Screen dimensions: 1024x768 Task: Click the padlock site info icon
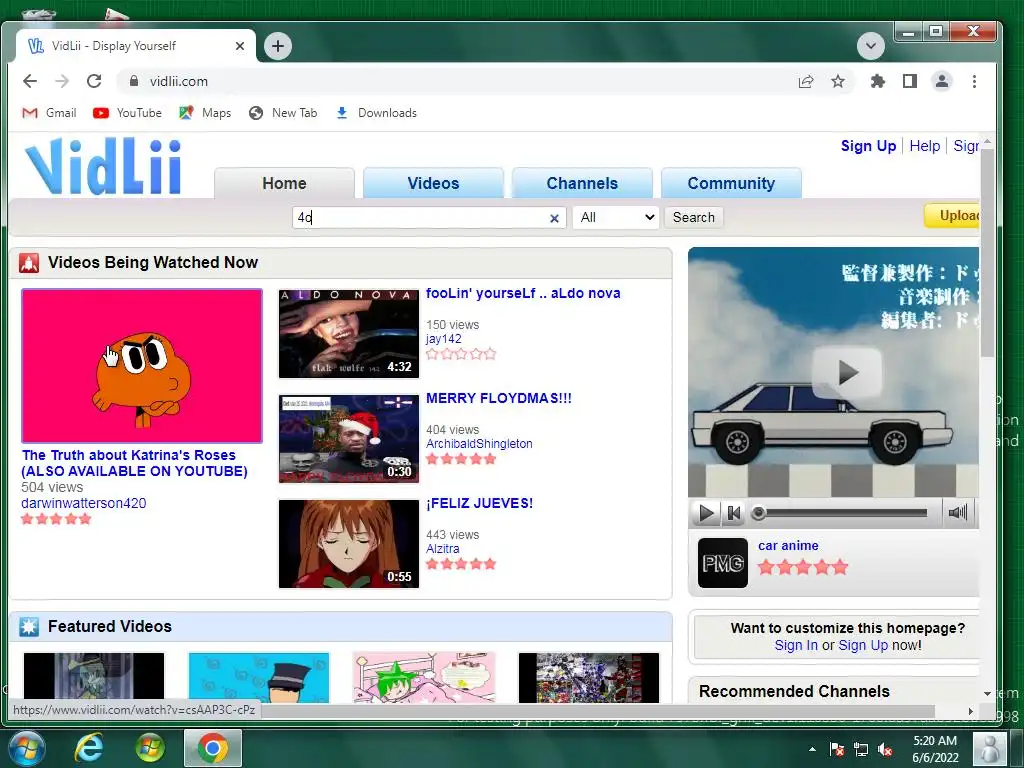(x=134, y=81)
